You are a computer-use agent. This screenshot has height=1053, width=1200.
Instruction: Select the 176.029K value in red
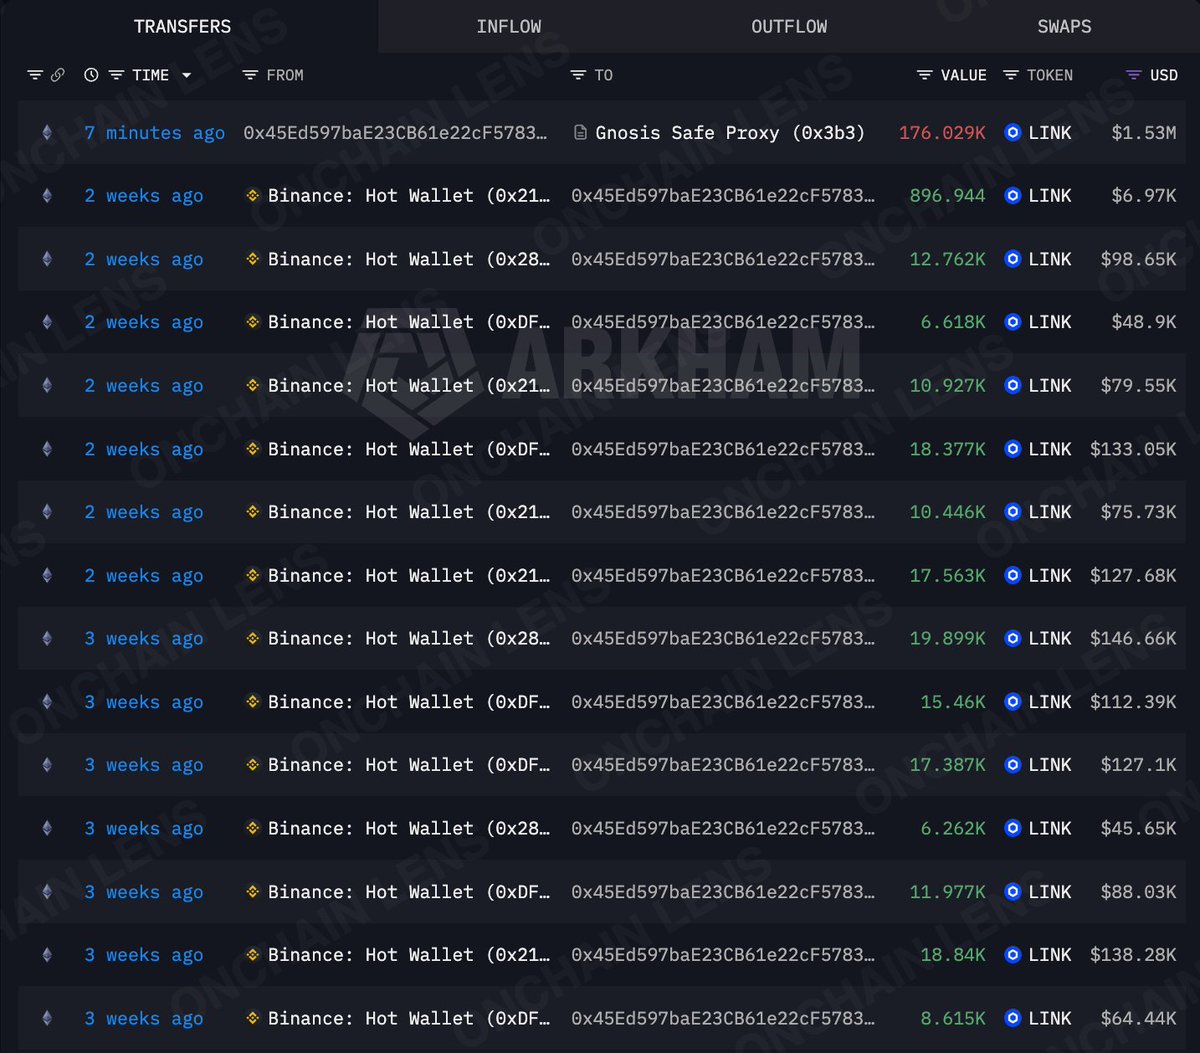click(x=942, y=133)
